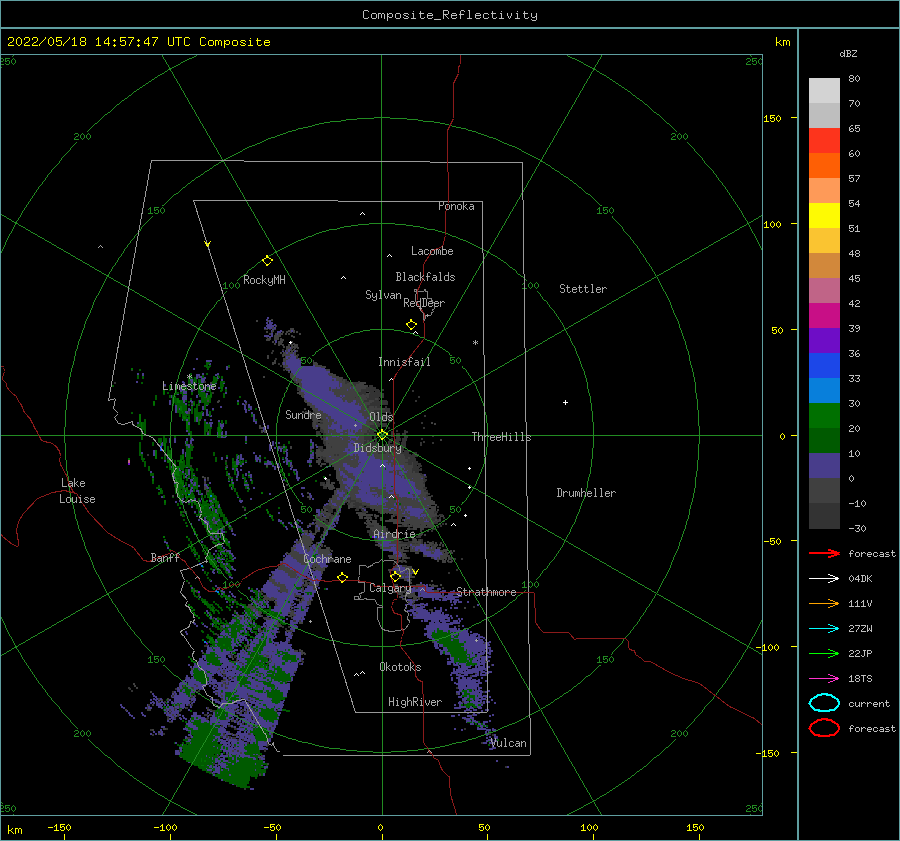Click the Composite_Reflectivity title
Image resolution: width=900 pixels, height=841 pixels.
pos(449,15)
